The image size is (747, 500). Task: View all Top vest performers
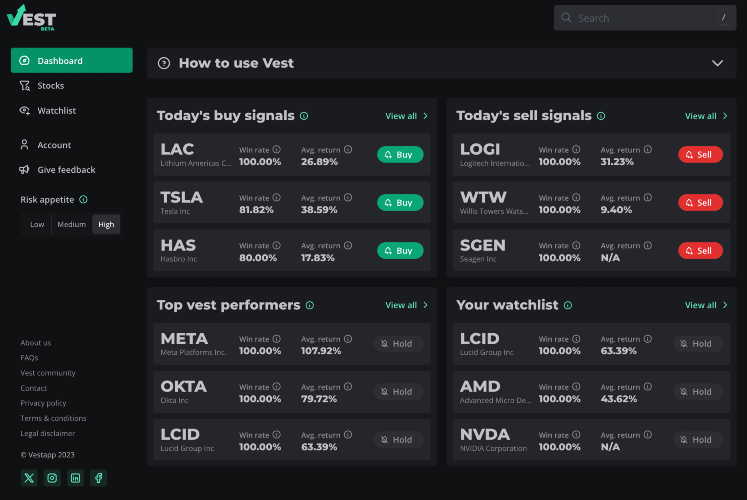point(406,305)
